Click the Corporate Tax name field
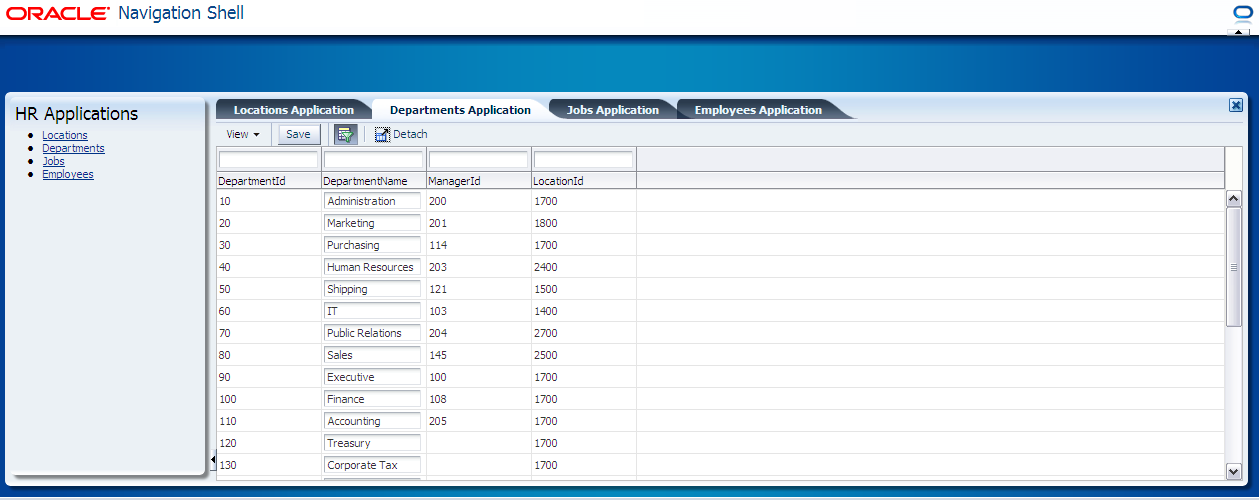Screen dimensions: 1259x500 372,465
